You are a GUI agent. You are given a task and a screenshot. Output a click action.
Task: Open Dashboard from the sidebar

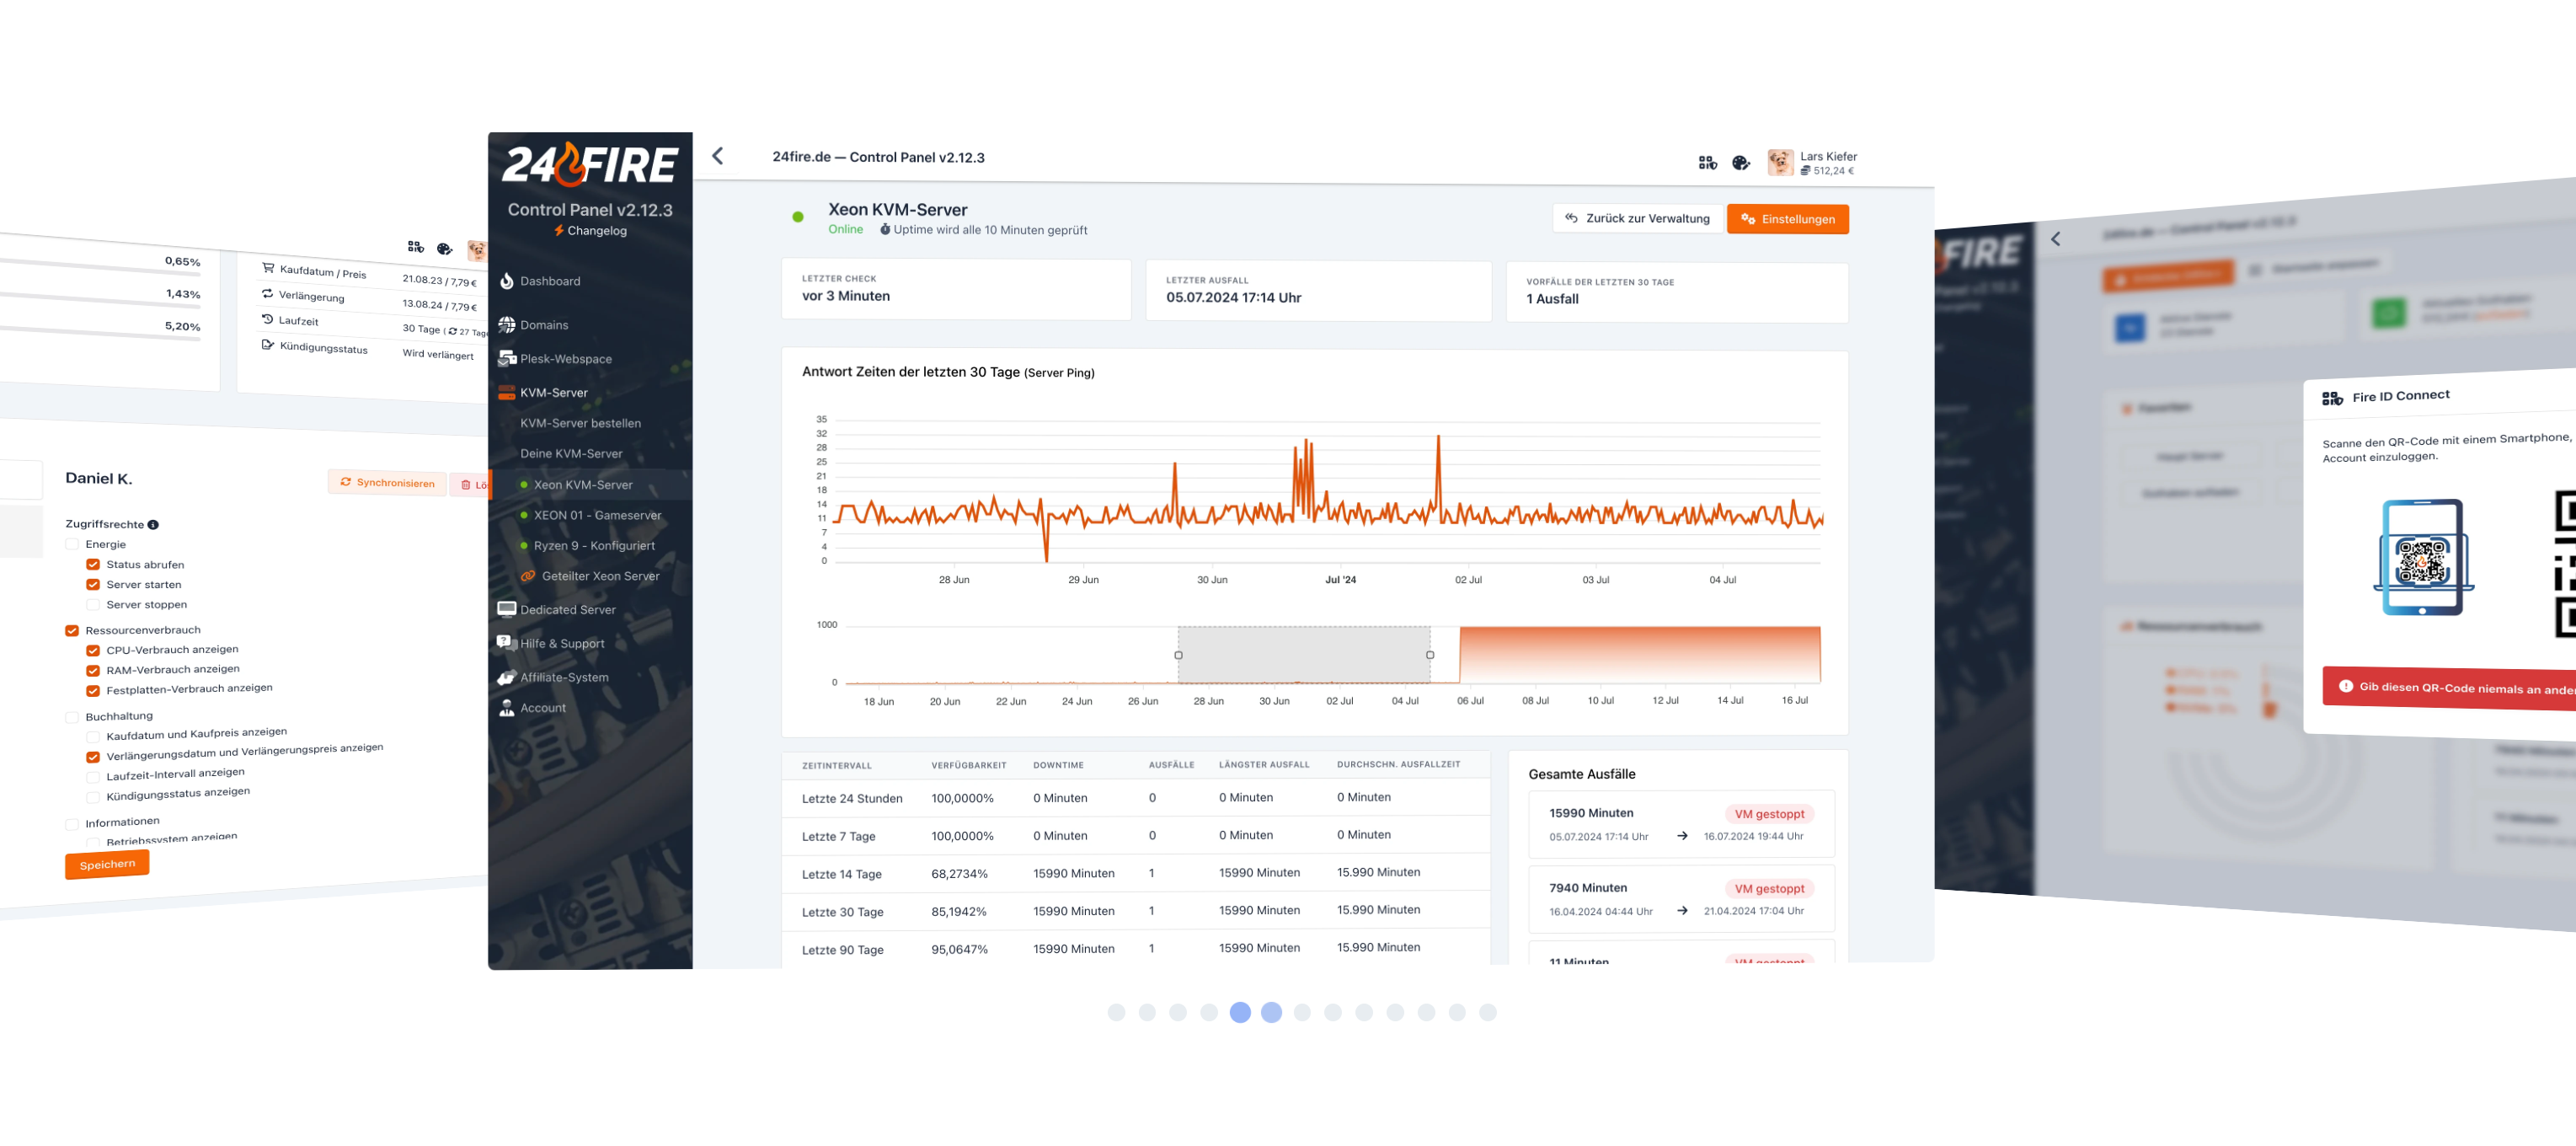(549, 281)
